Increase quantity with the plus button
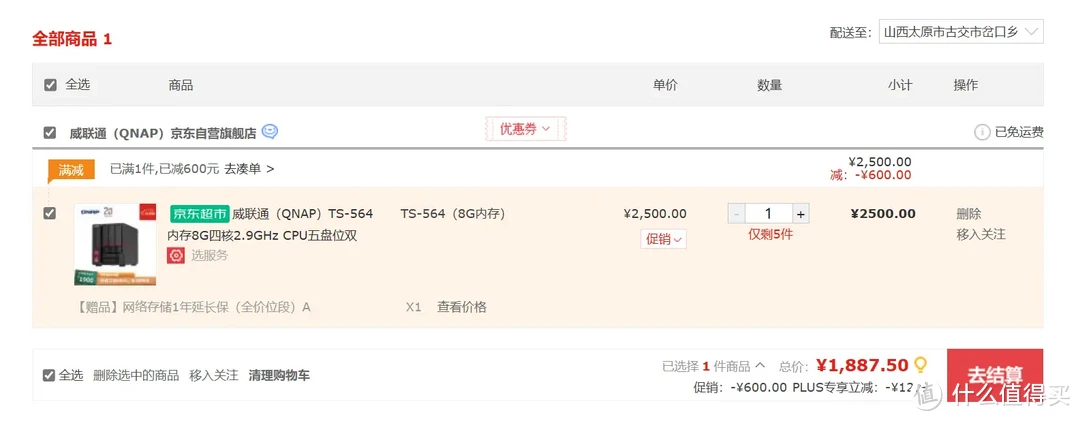The height and width of the screenshot is (421, 1080). pos(800,214)
